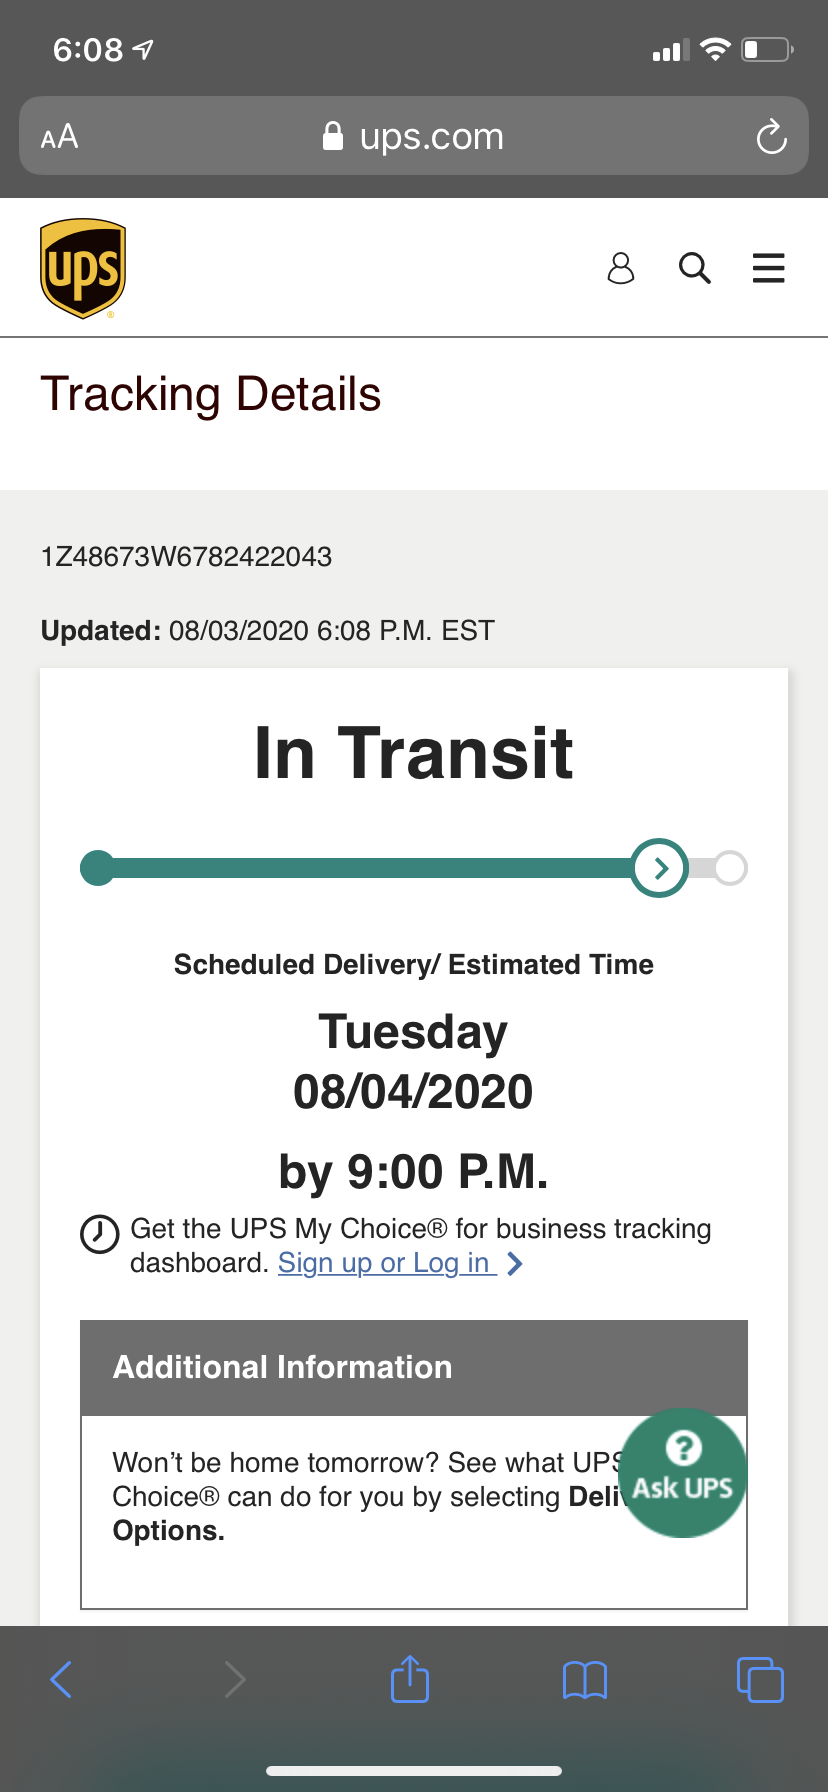
Task: Open the Safari share sheet icon
Action: [410, 1678]
